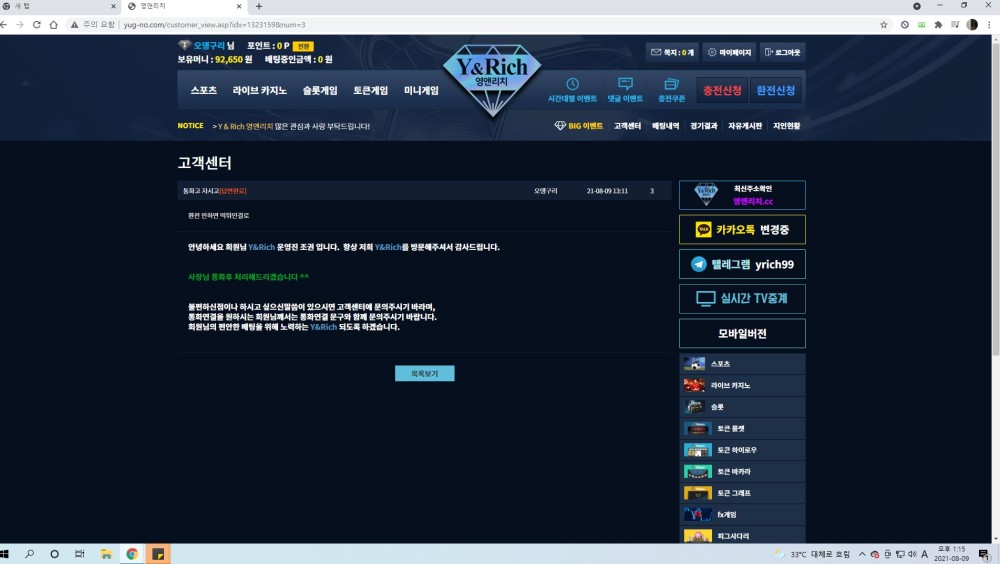This screenshot has height=564, width=1000.
Task: Expand hidden system tray icons chevron
Action: click(862, 554)
